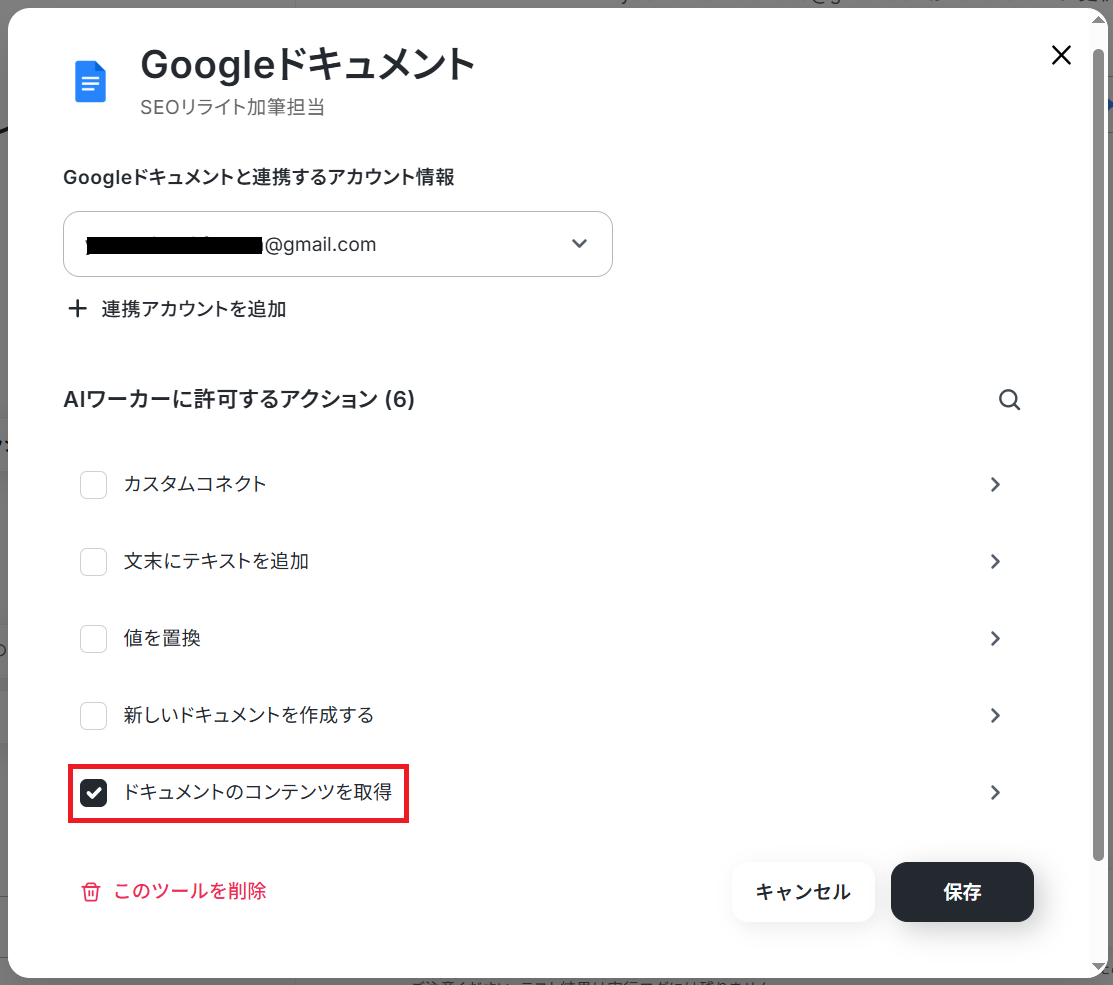Screen dimensions: 1113x985
Task: Expand ドキュメントのコンテンツを取得 chevron
Action: point(995,793)
